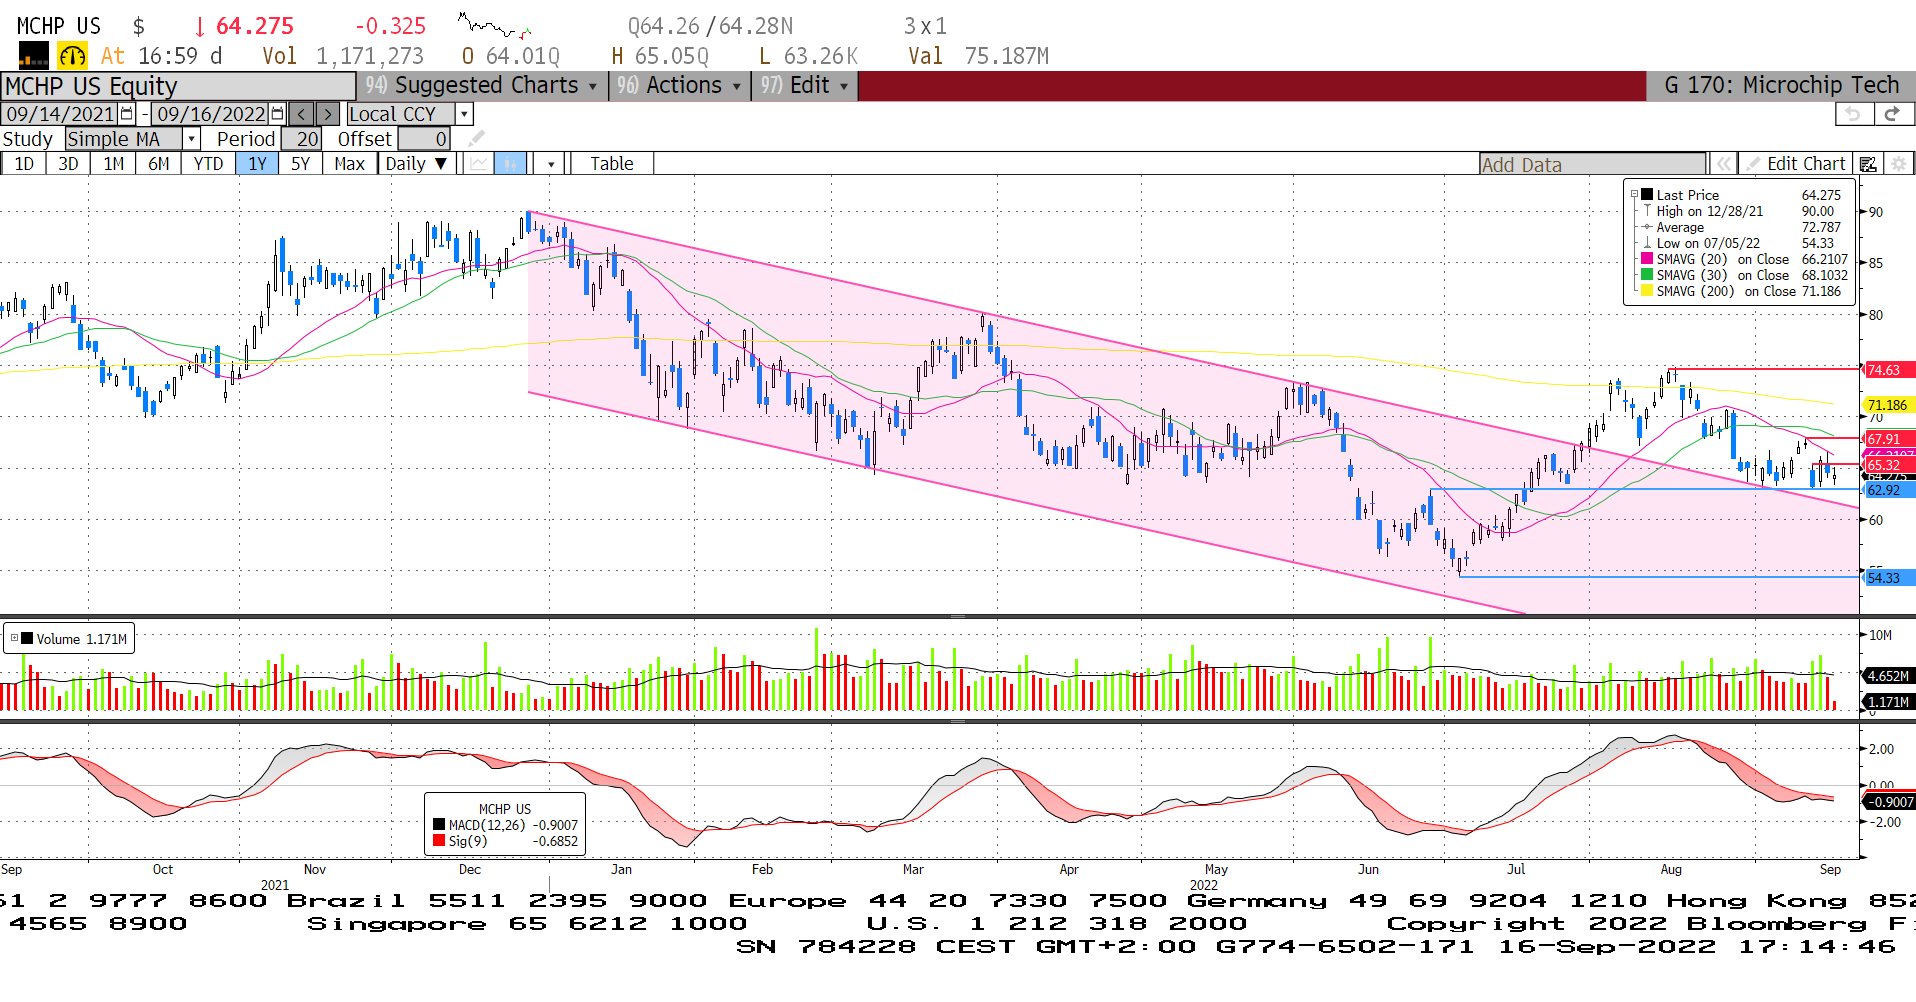This screenshot has height=1002, width=1916.
Task: Open the start date calendar picker
Action: pyautogui.click(x=127, y=114)
